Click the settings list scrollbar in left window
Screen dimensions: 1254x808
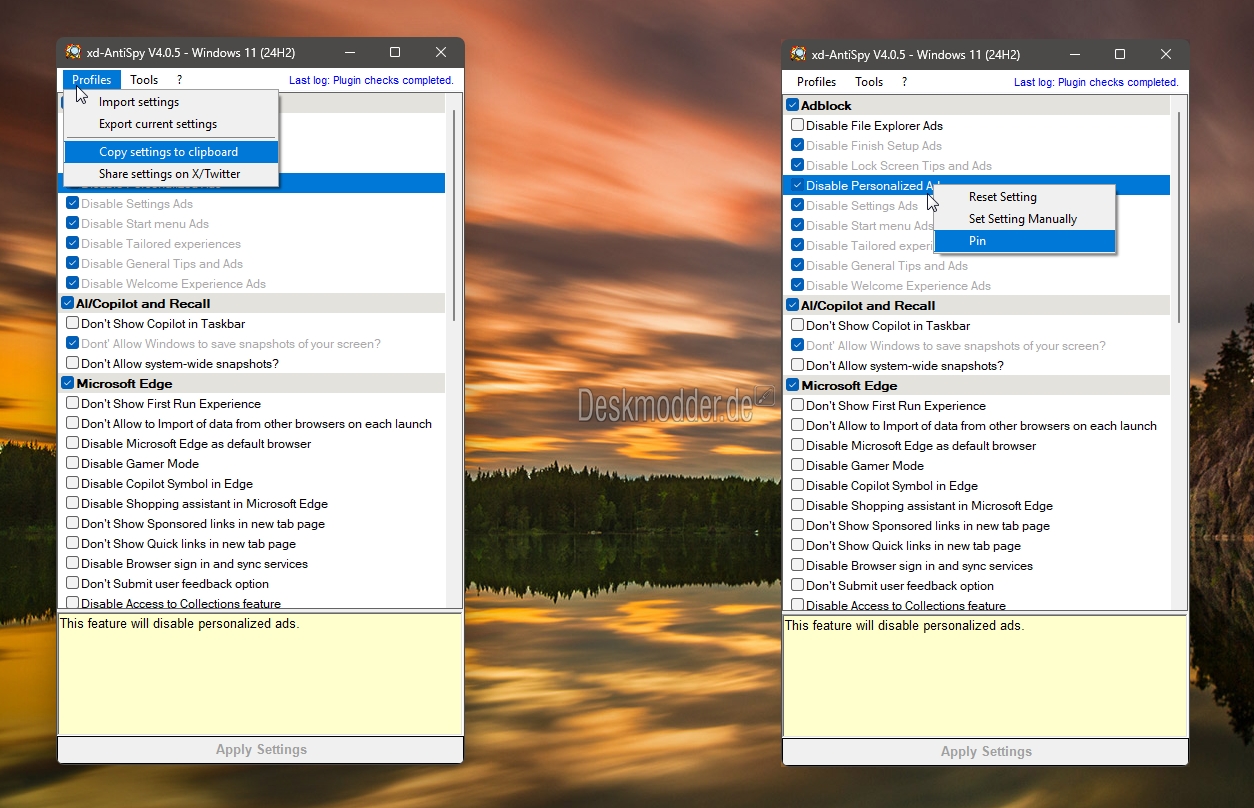454,215
